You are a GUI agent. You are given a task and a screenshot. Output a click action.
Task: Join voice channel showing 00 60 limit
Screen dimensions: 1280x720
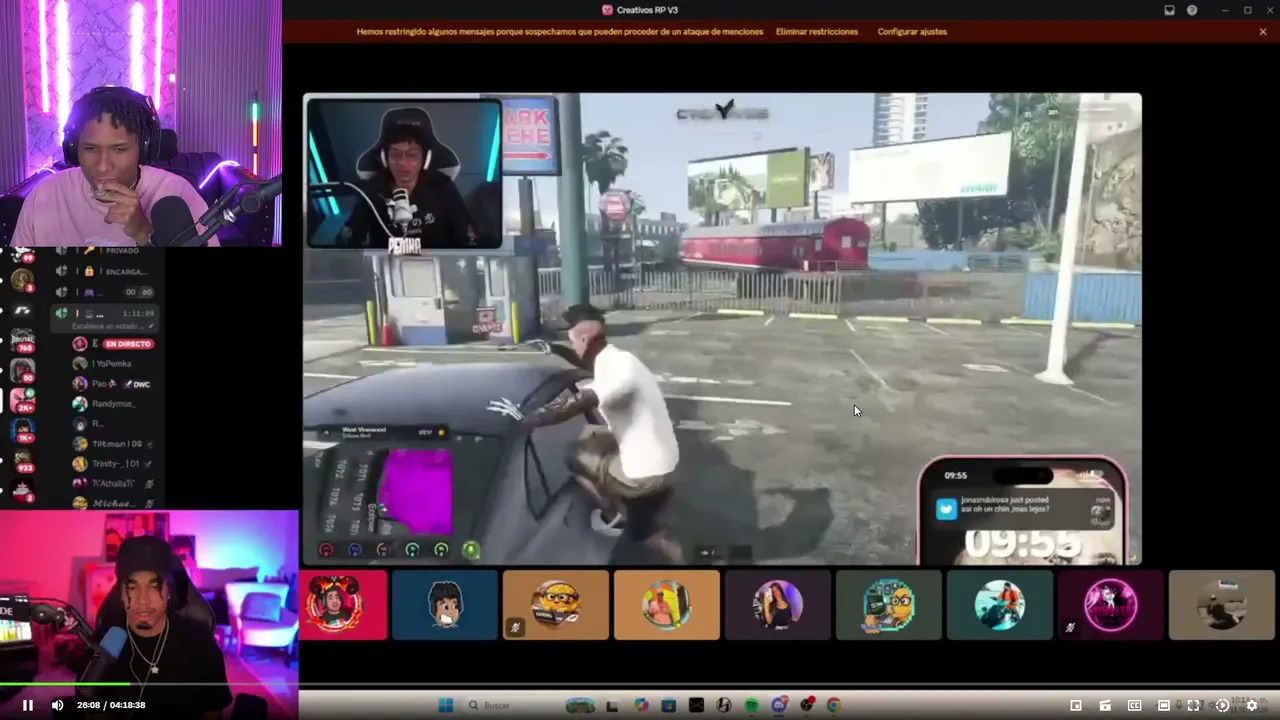105,292
